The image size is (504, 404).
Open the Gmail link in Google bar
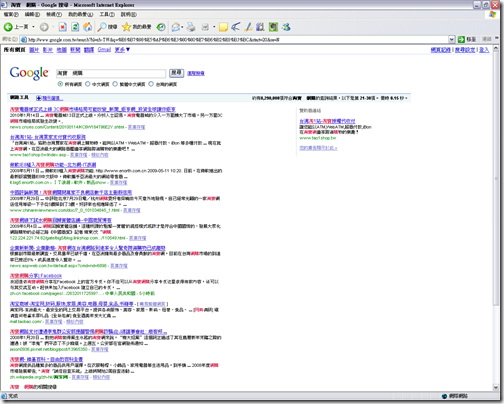[104, 50]
